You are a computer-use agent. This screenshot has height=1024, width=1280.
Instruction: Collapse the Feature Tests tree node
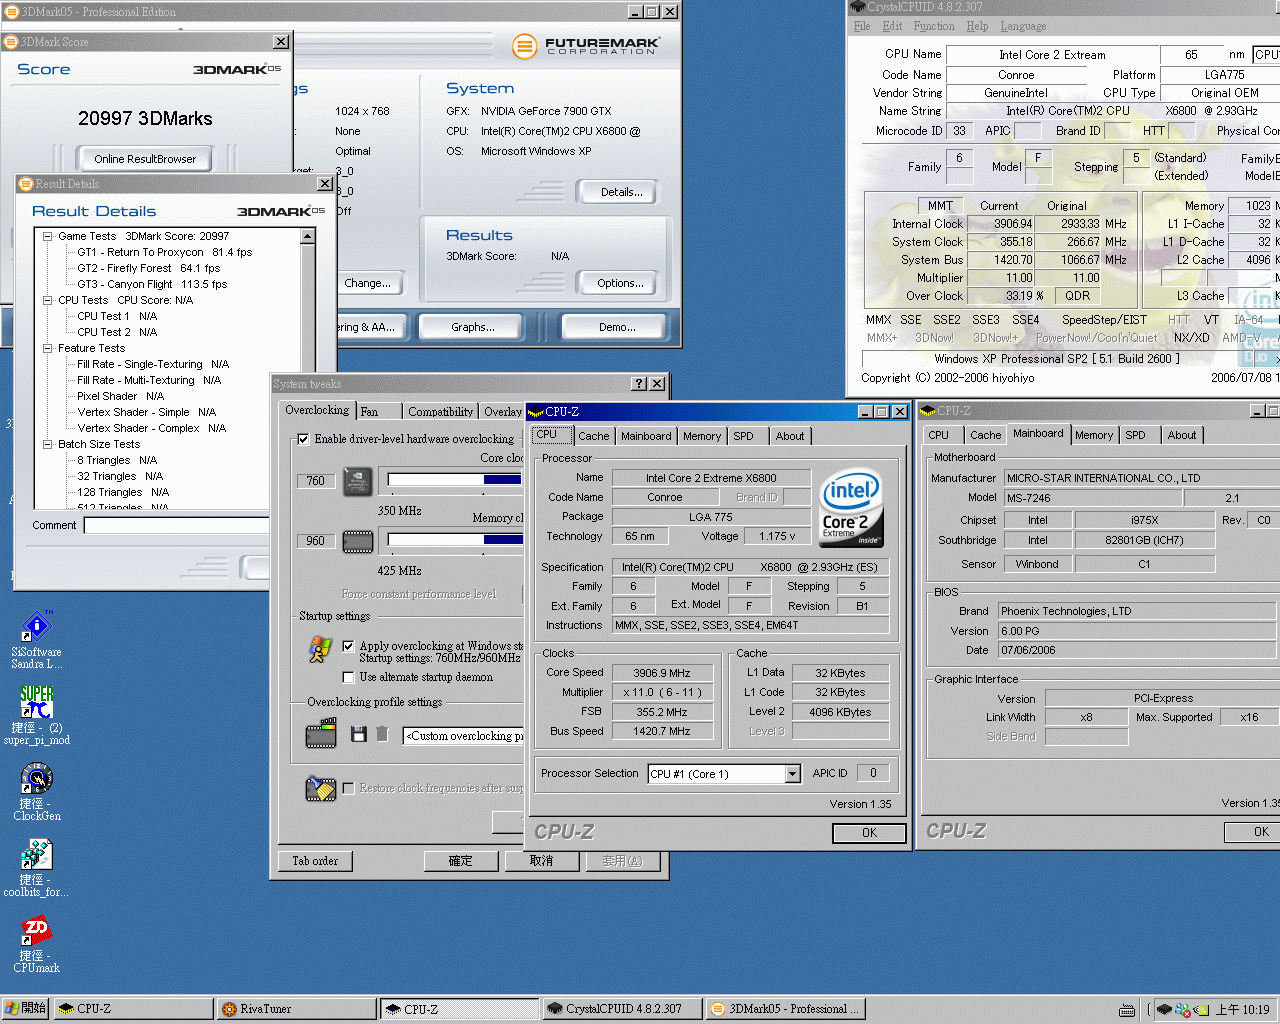[x=47, y=348]
